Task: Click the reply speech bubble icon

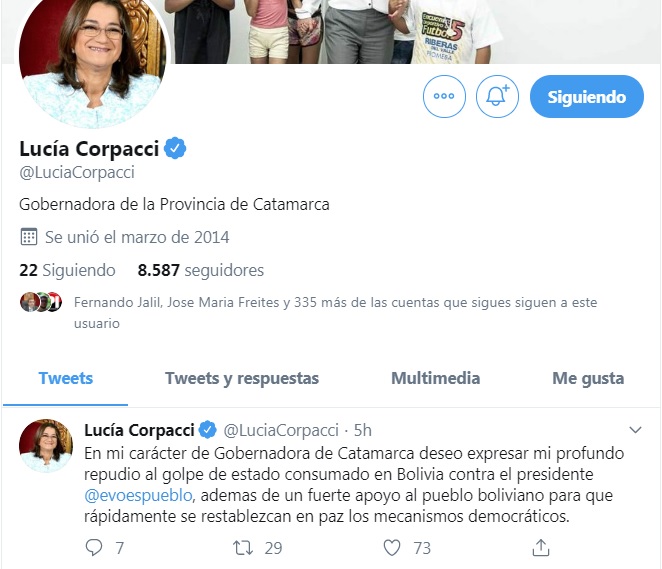Action: 94,548
